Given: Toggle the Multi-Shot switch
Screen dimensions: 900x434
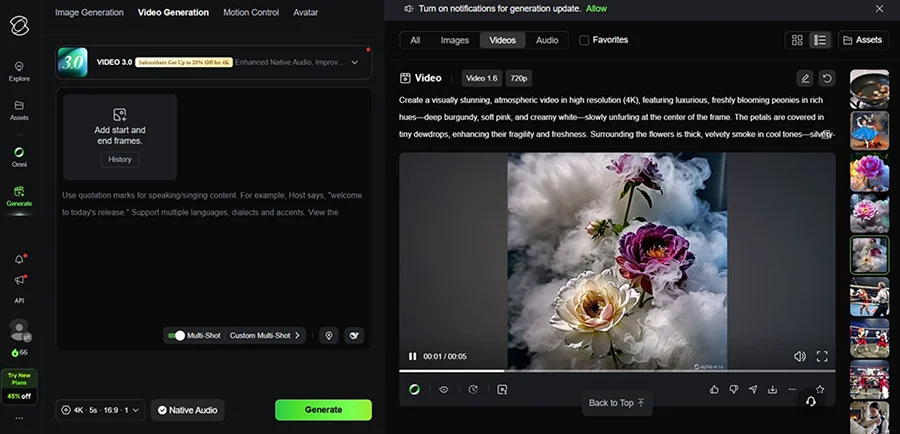Looking at the screenshot, I should 176,335.
